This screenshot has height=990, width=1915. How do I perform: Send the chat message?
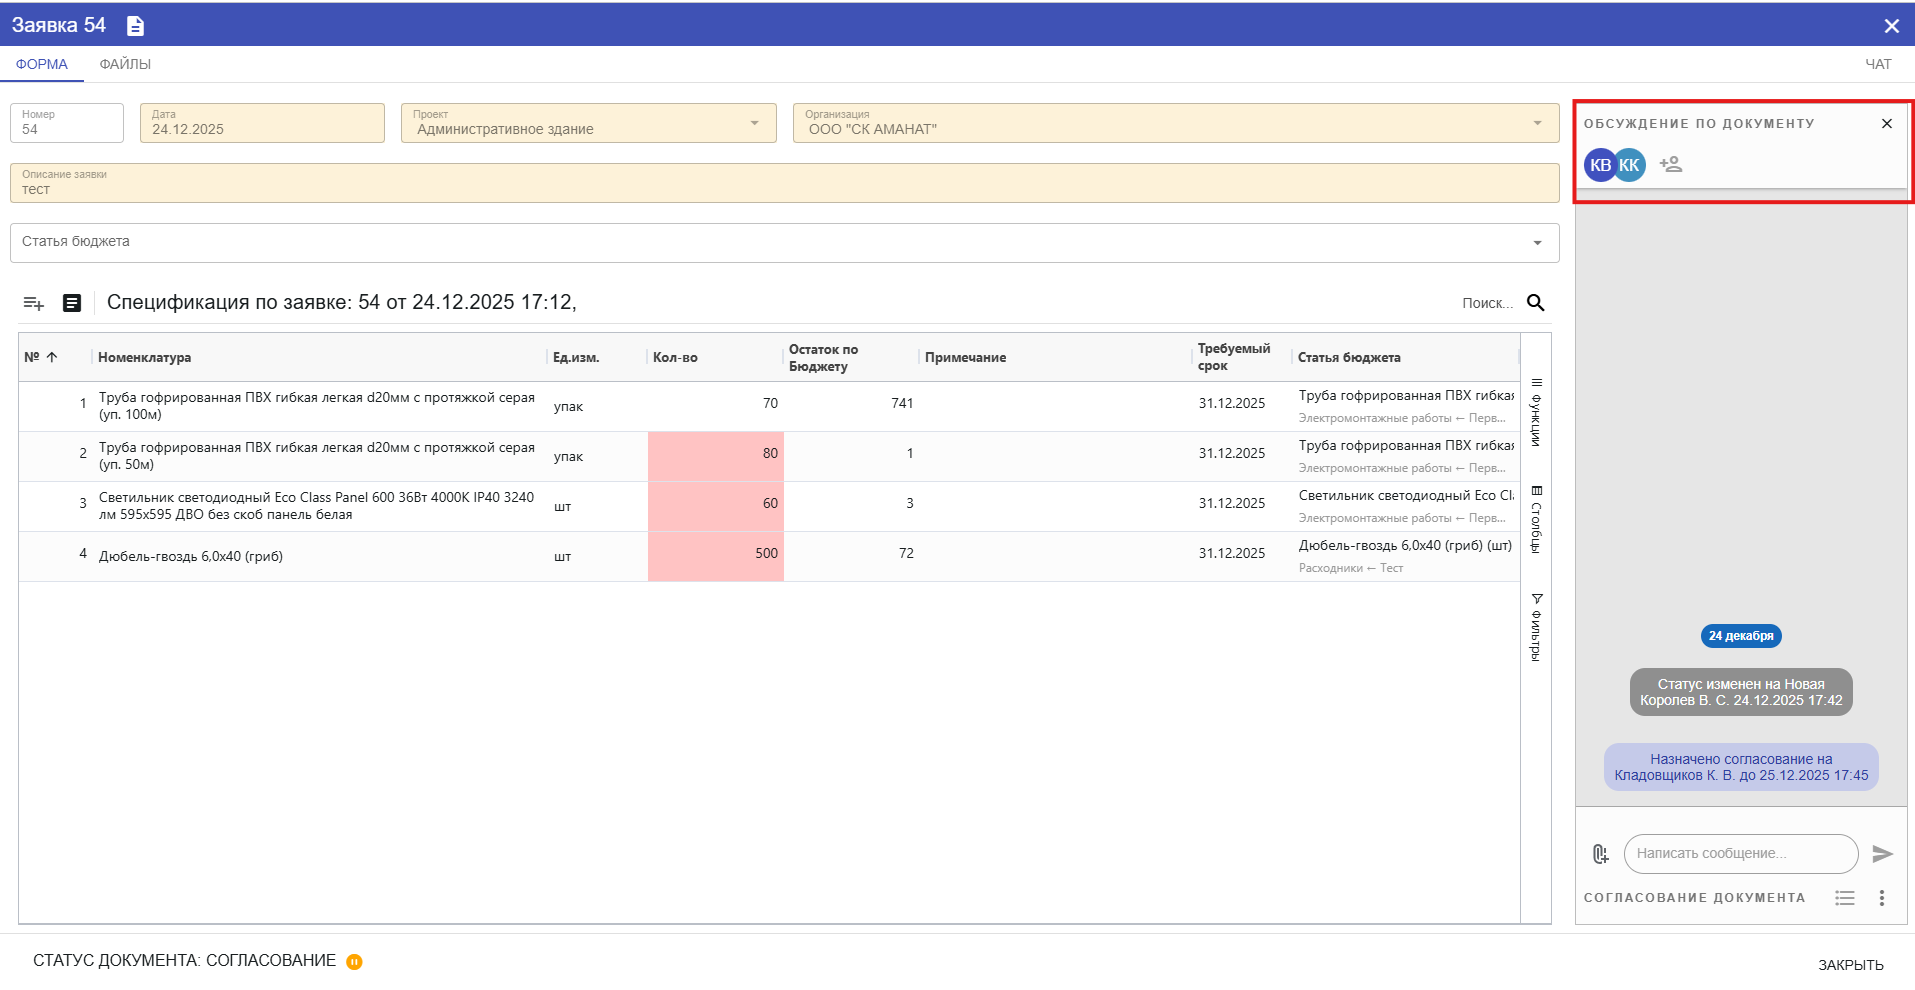pyautogui.click(x=1882, y=854)
